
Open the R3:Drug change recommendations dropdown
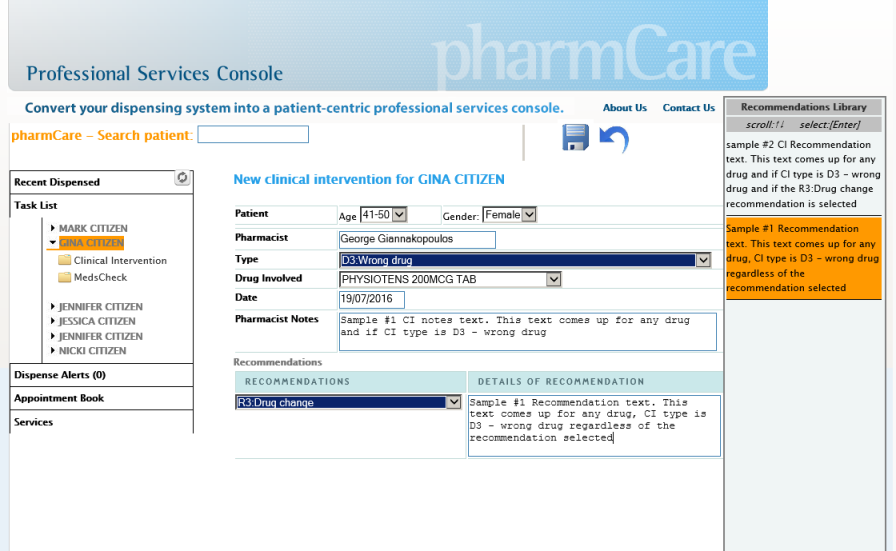(348, 402)
